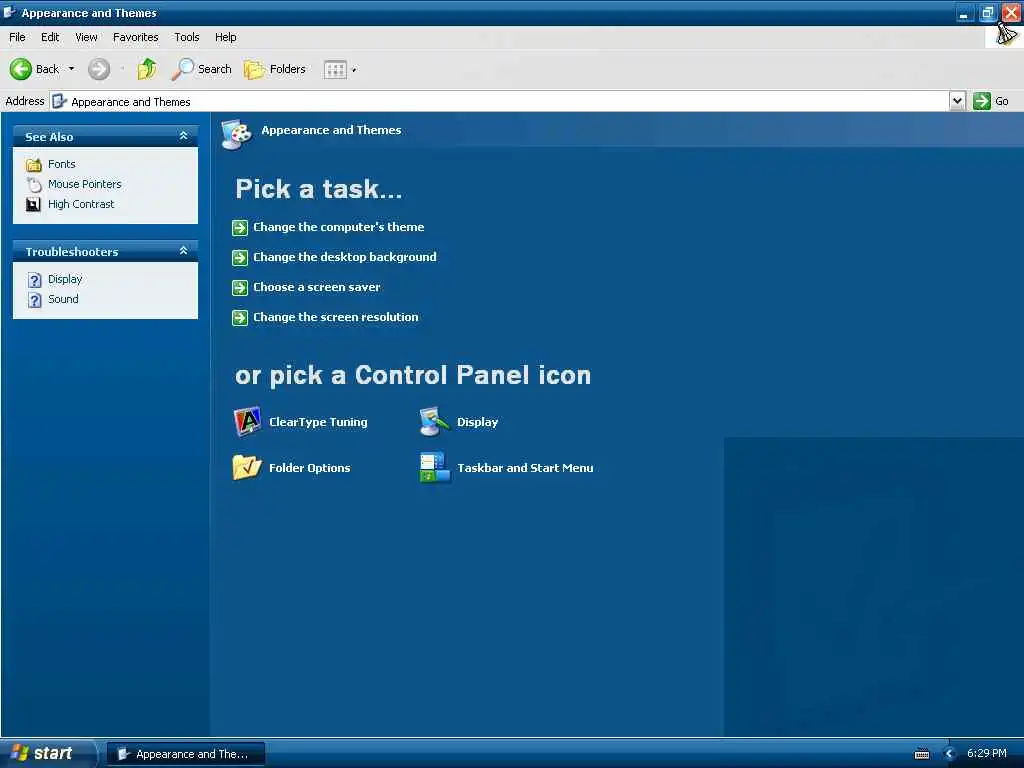The image size is (1024, 768).
Task: Click the keyboard icon in system tray
Action: pyautogui.click(x=921, y=754)
